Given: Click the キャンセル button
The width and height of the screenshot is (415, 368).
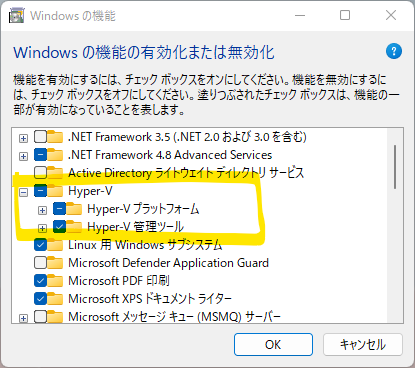Looking at the screenshot, I should tap(363, 344).
